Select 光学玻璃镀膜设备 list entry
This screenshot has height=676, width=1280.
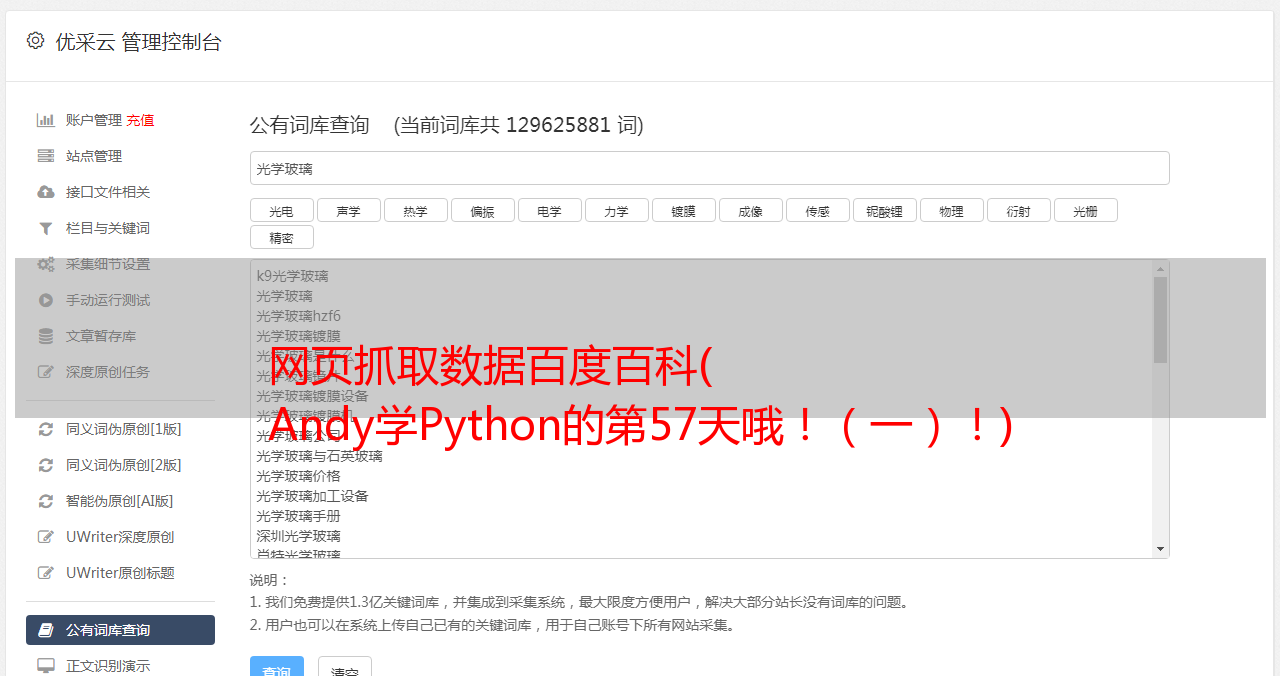pos(702,396)
